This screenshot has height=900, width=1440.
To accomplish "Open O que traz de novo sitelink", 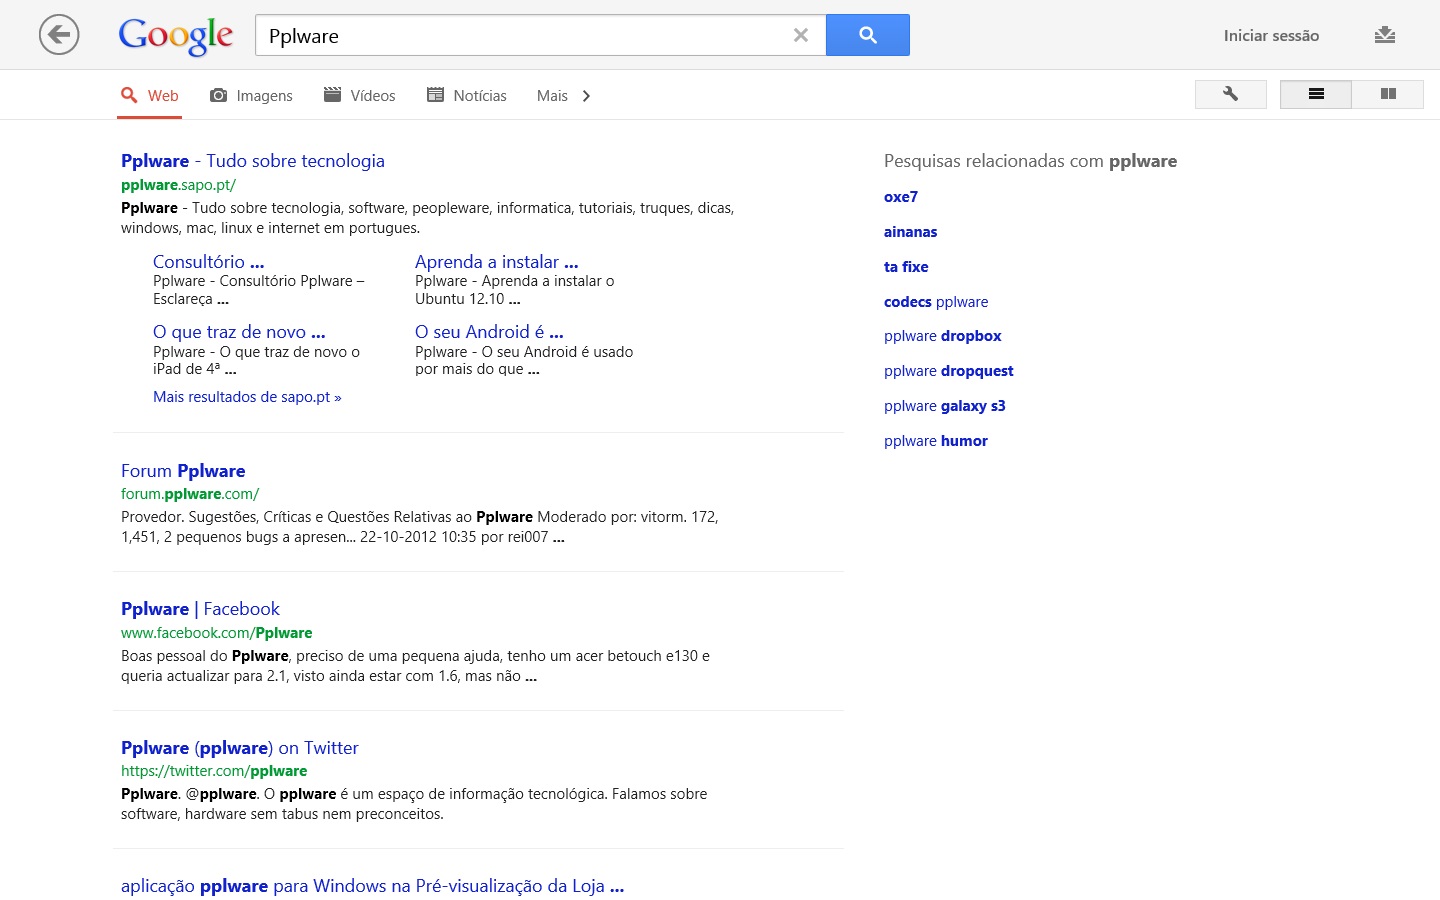I will point(239,332).
